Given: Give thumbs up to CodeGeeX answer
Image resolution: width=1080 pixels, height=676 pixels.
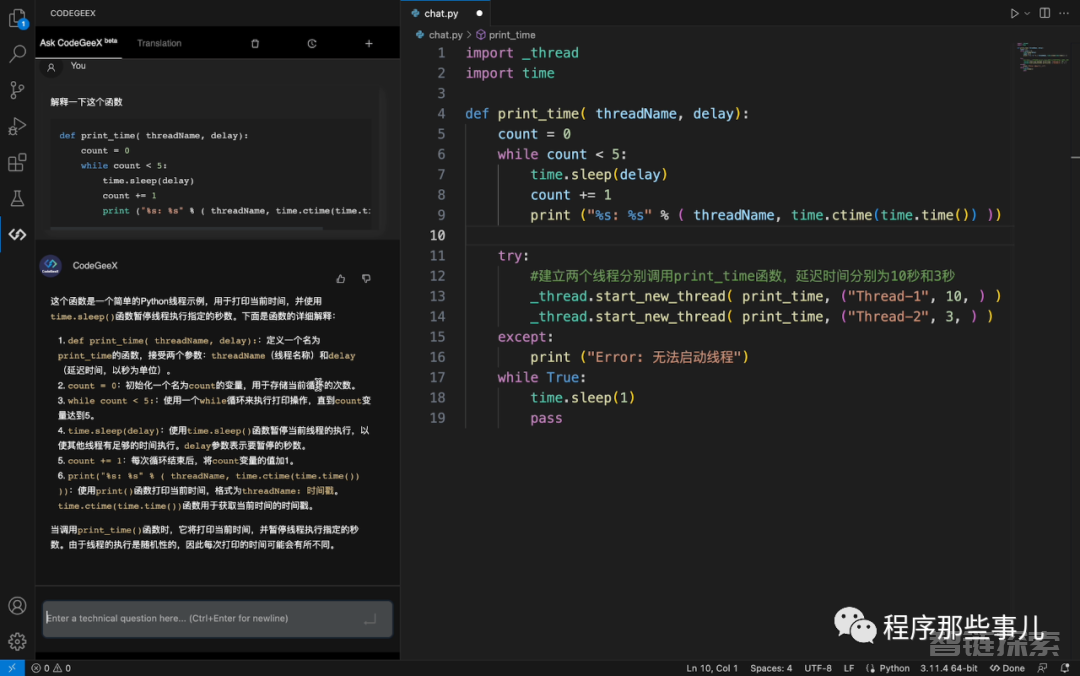Looking at the screenshot, I should [x=341, y=279].
